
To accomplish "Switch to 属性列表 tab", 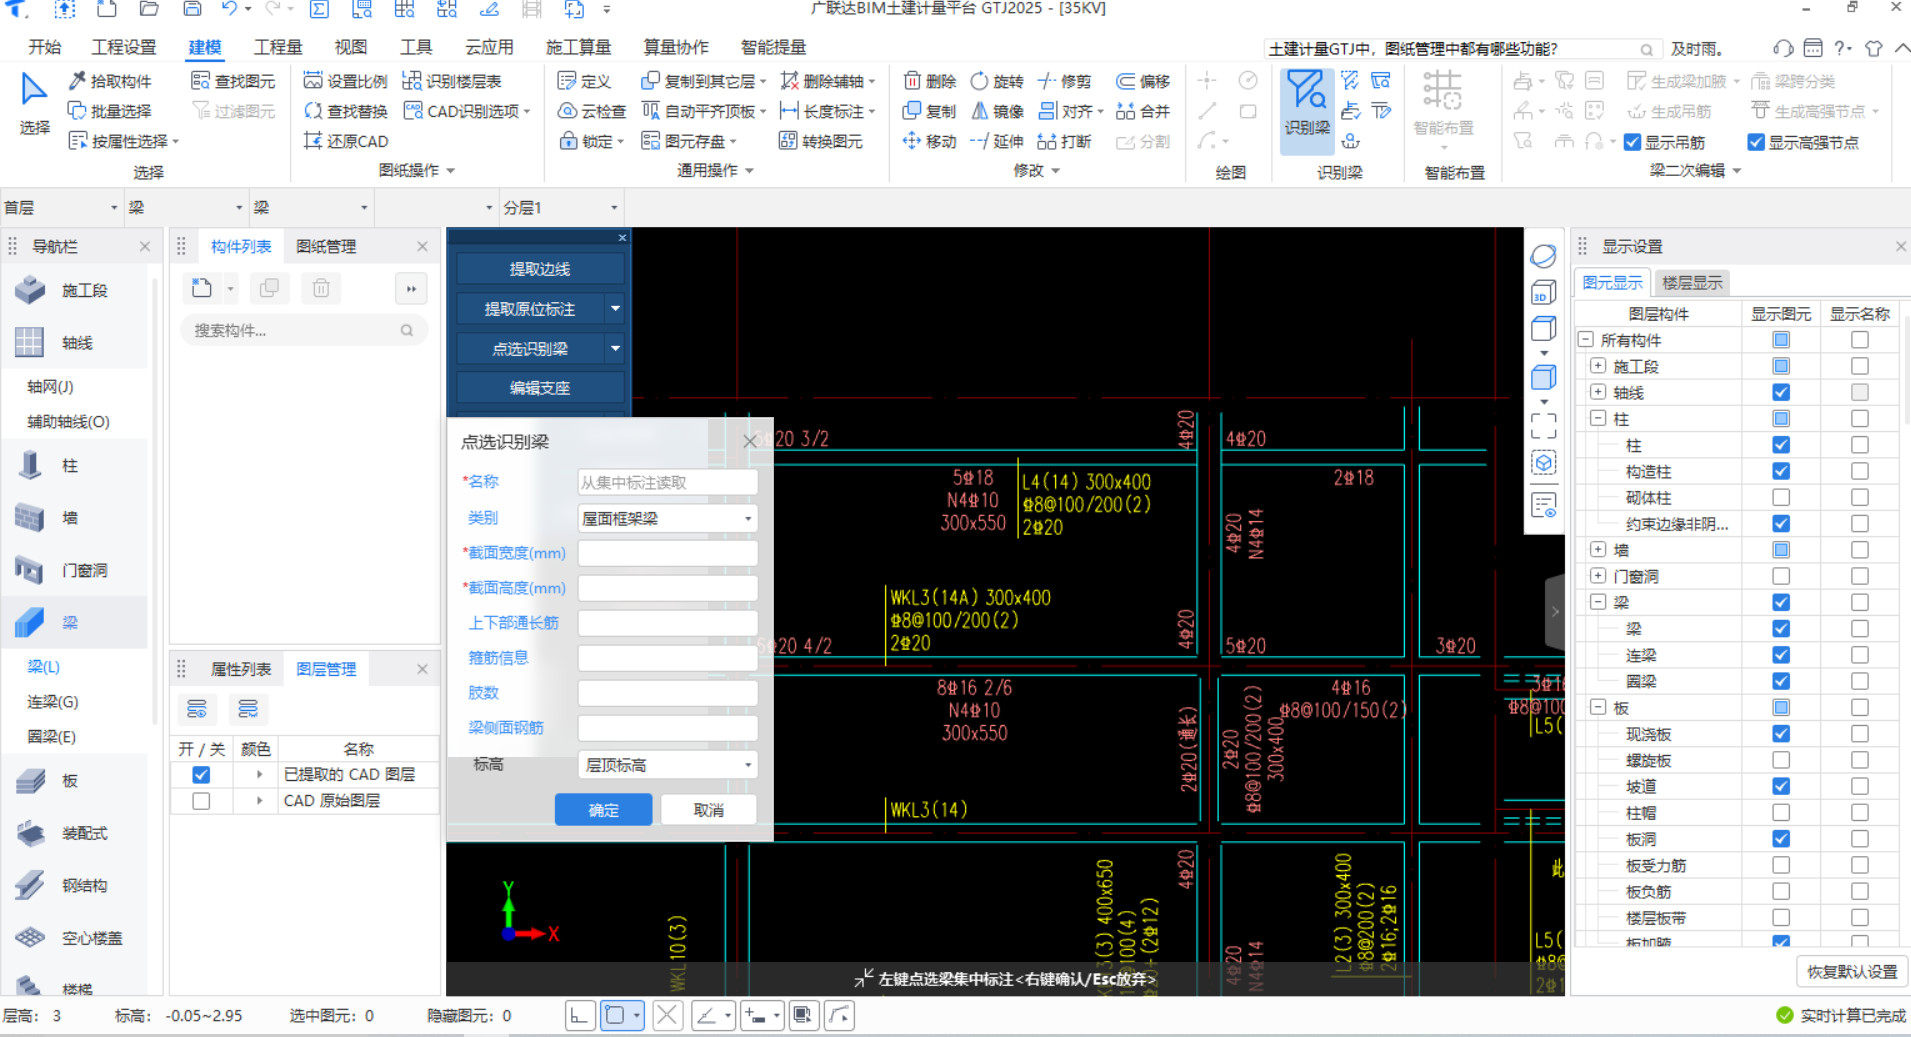I will [x=241, y=669].
